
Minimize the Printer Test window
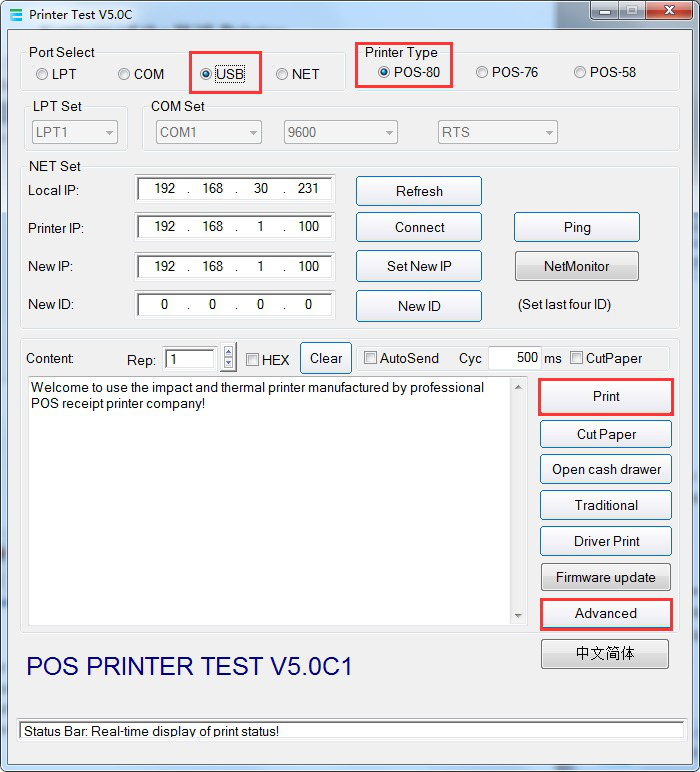pyautogui.click(x=605, y=11)
